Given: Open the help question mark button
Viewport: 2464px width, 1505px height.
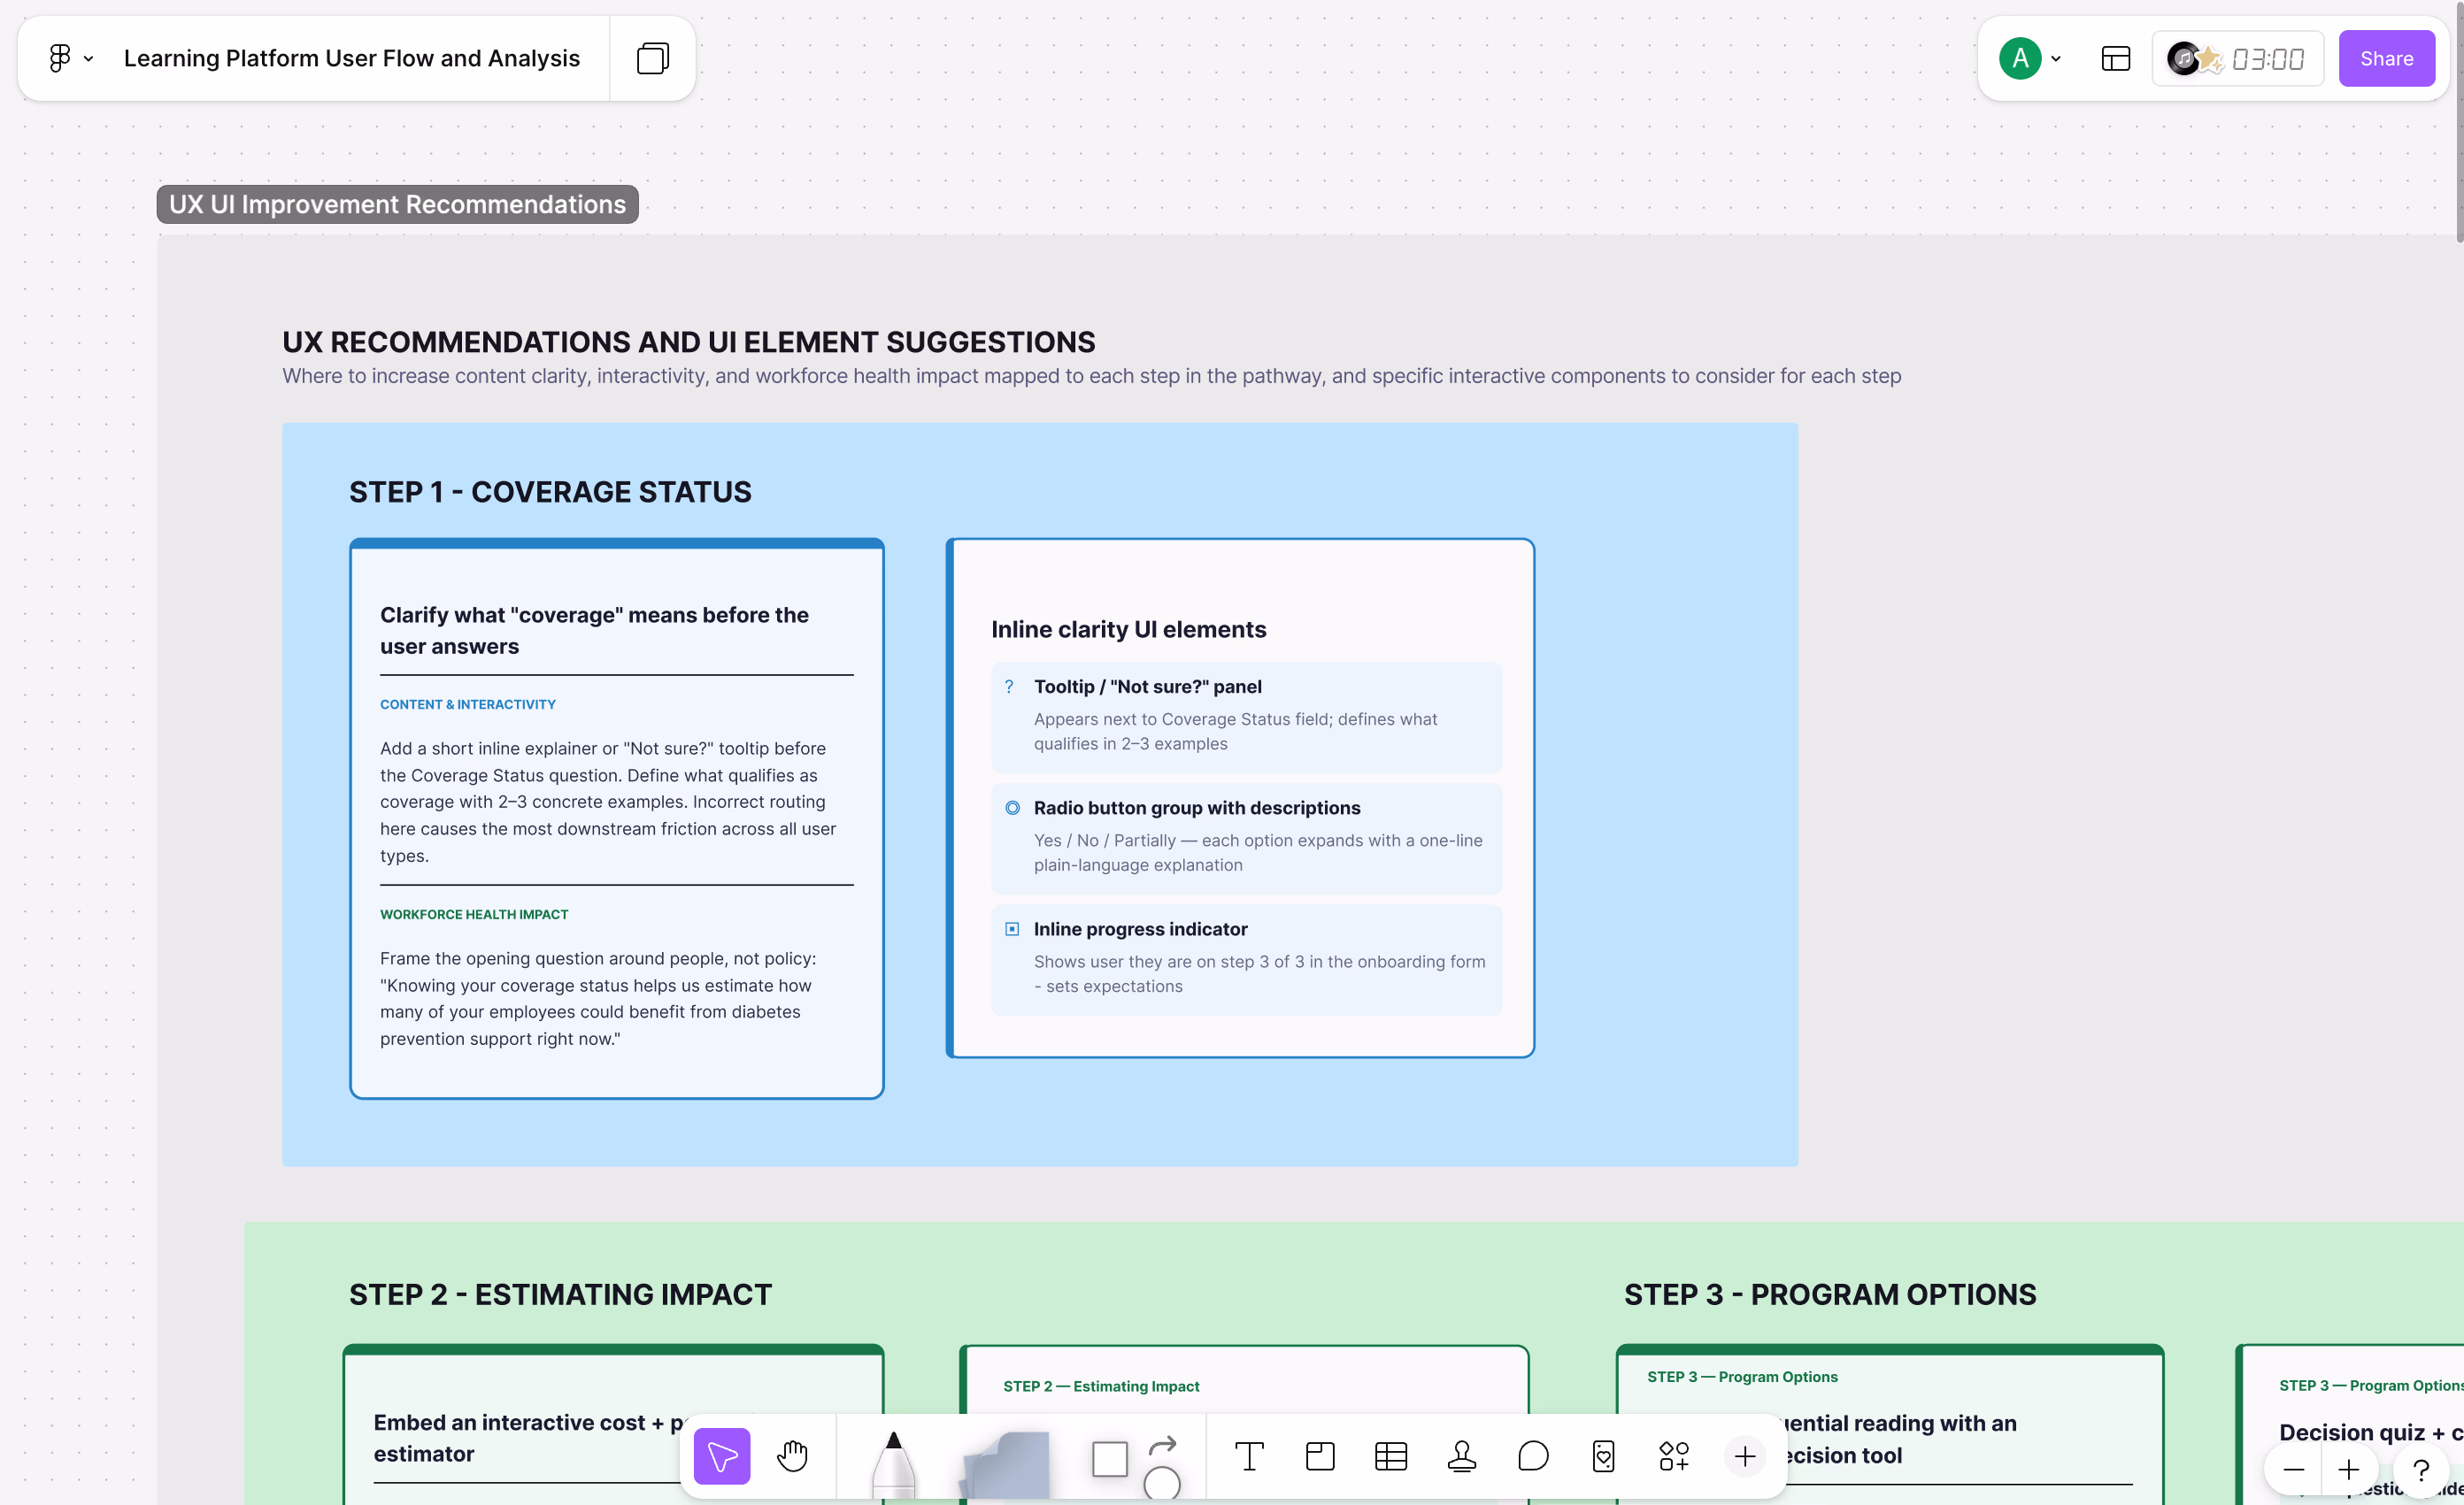Looking at the screenshot, I should pos(2421,1470).
